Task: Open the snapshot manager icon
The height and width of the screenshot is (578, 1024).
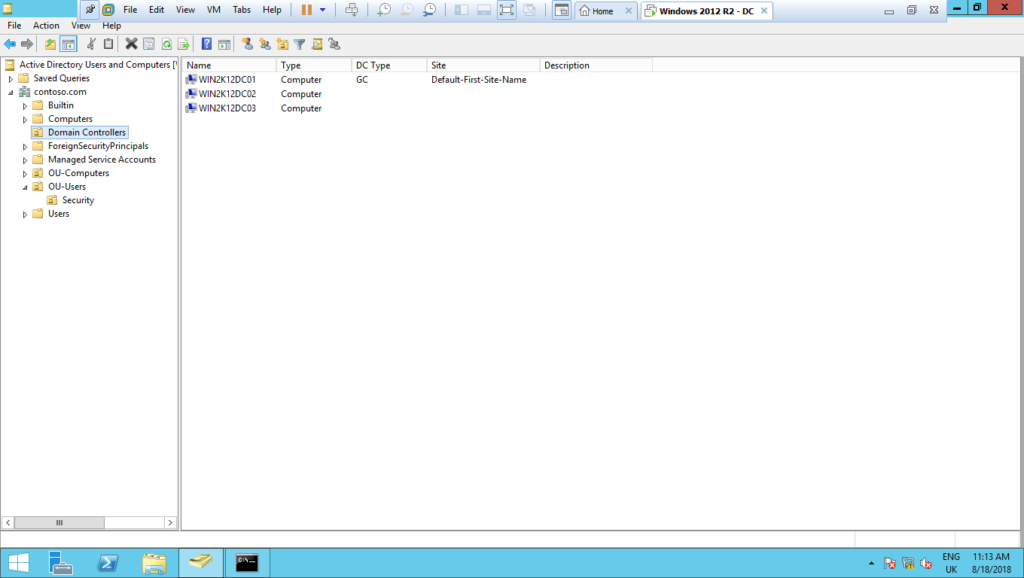Action: 429,10
